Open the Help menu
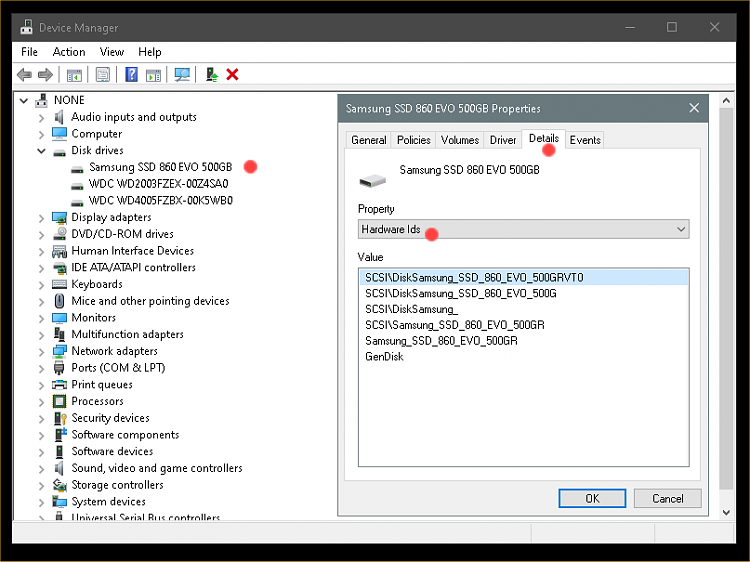750x562 pixels. point(150,52)
